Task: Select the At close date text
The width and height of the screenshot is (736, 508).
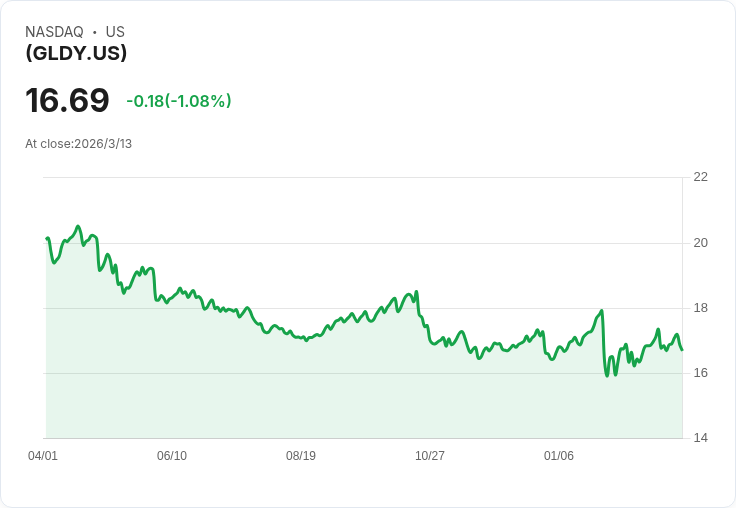Action: [79, 144]
